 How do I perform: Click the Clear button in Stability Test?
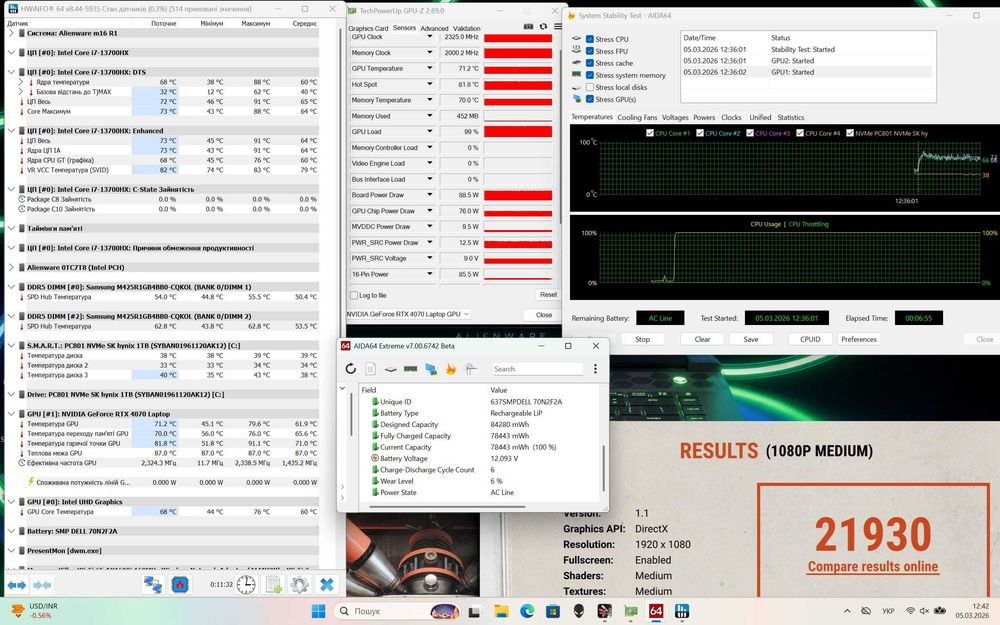702,339
